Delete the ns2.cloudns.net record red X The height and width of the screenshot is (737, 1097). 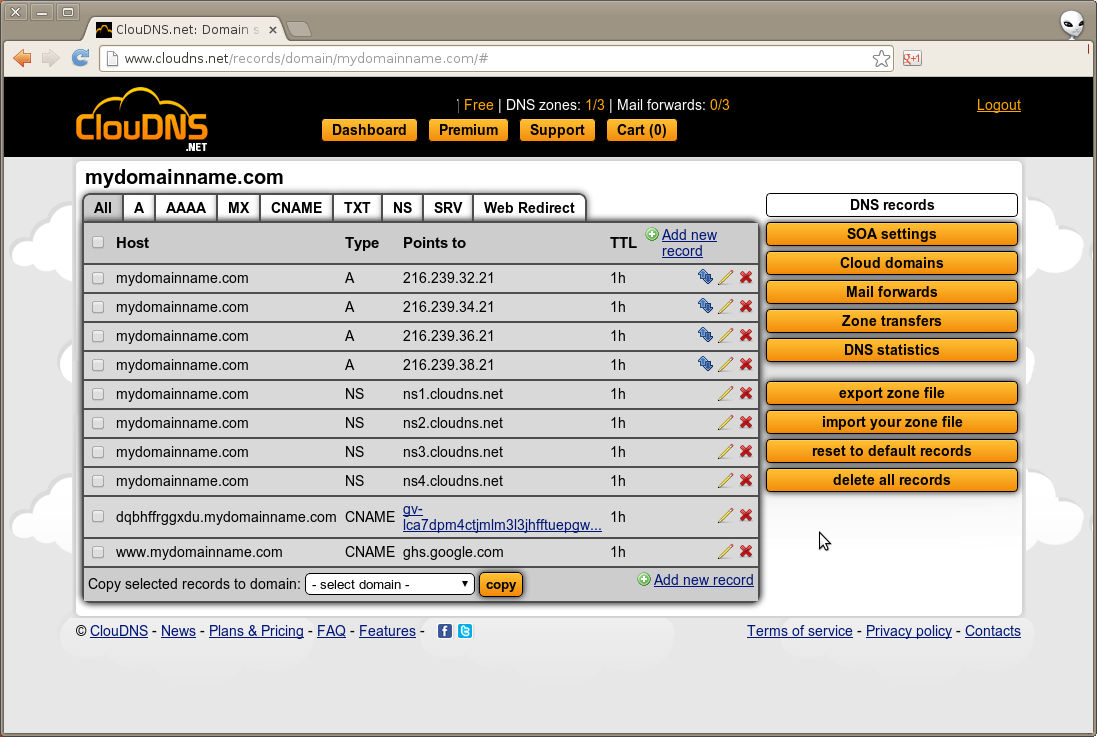(746, 422)
